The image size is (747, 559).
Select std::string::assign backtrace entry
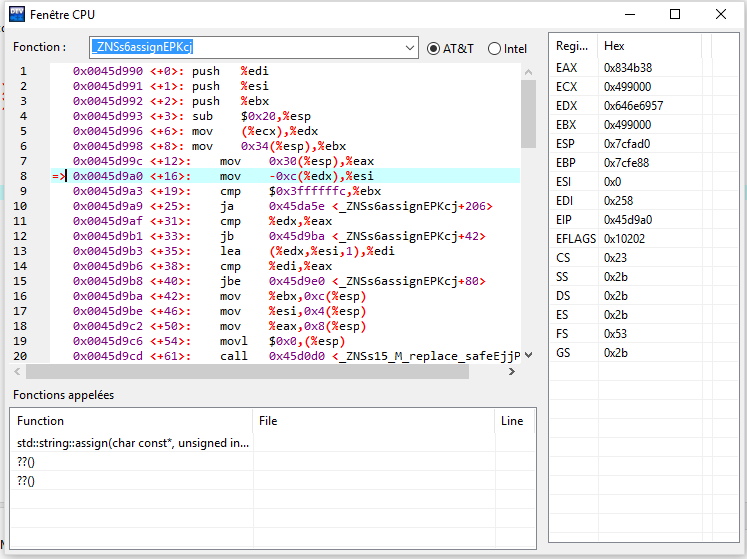click(132, 443)
